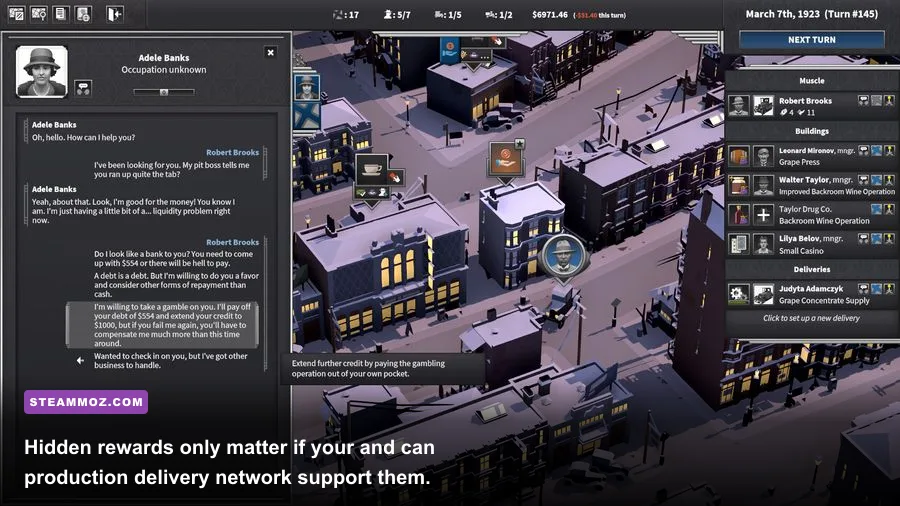
Task: Open the first map overview icon in top toolbar
Action: [x=17, y=14]
